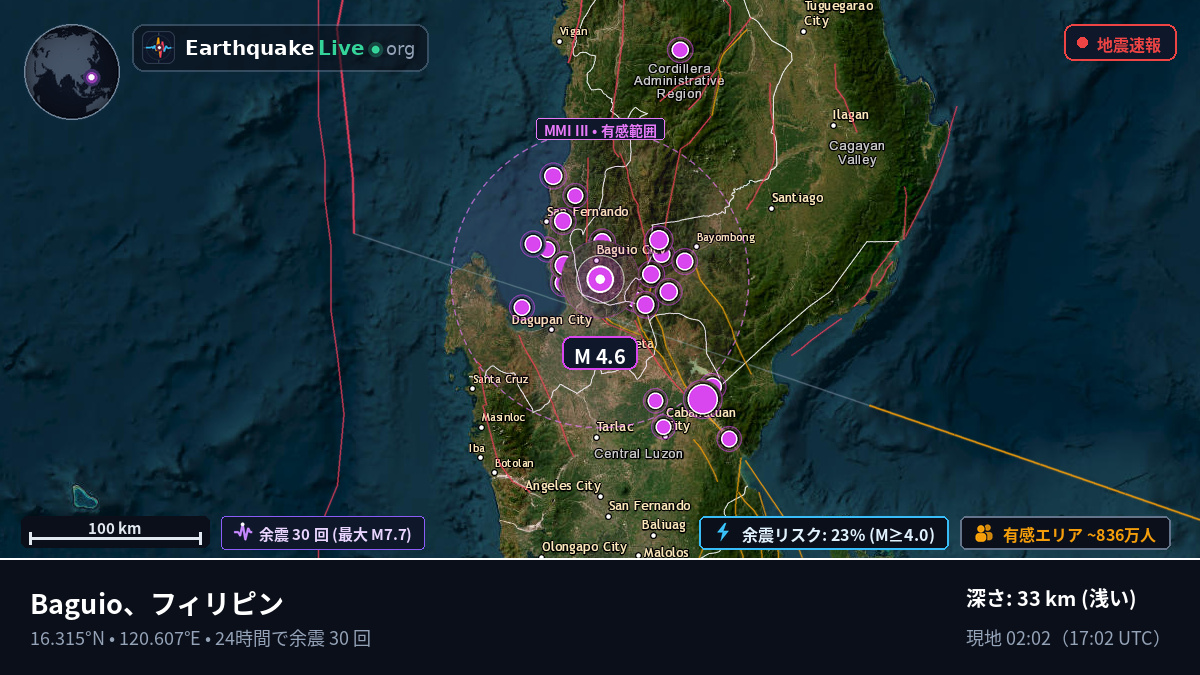Click the Central Luzon region label

638,453
